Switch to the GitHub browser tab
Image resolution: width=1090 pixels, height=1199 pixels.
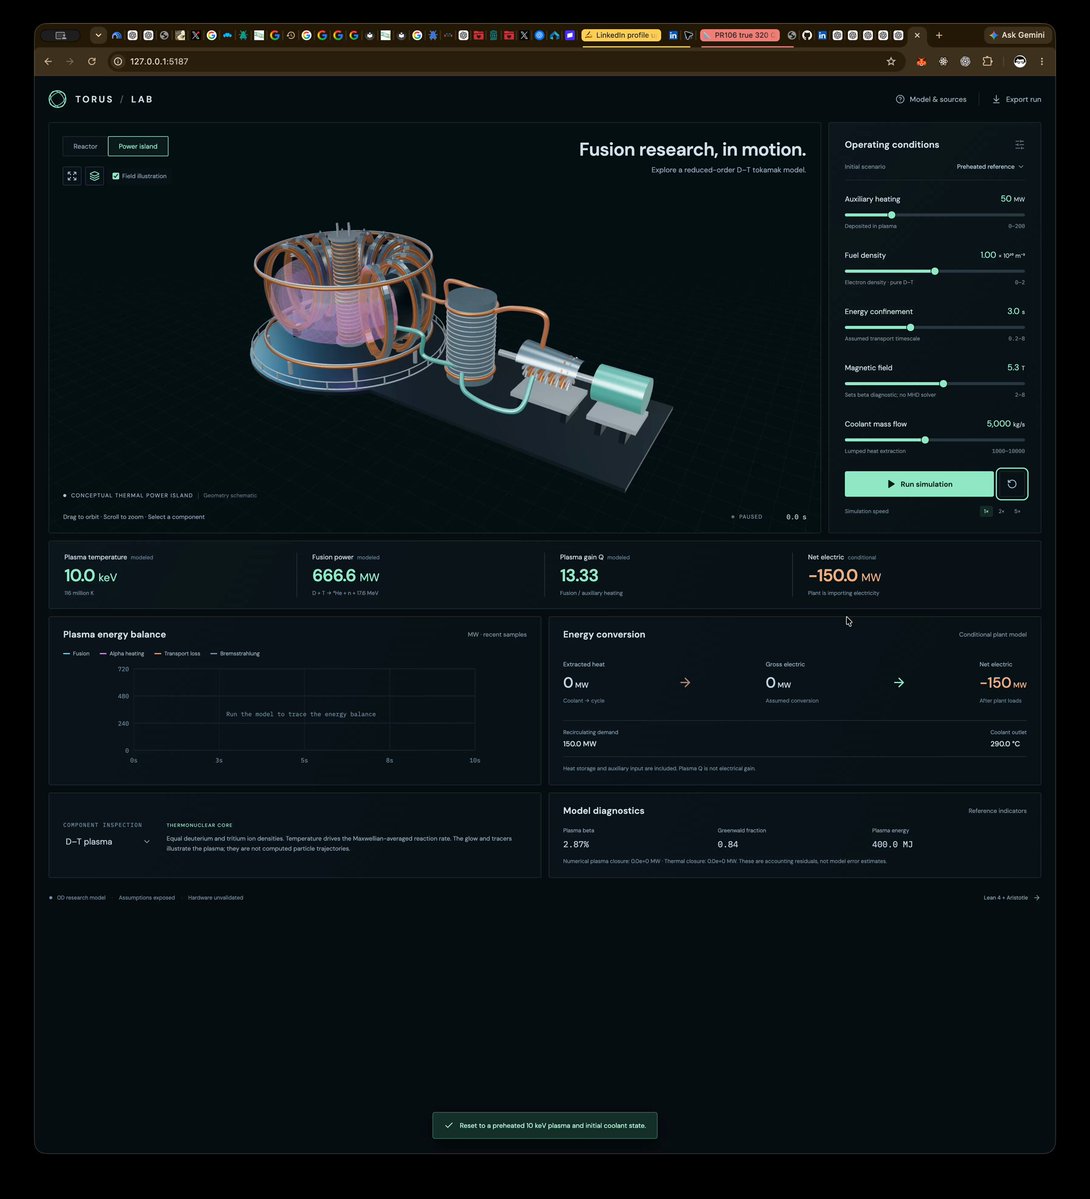(807, 35)
